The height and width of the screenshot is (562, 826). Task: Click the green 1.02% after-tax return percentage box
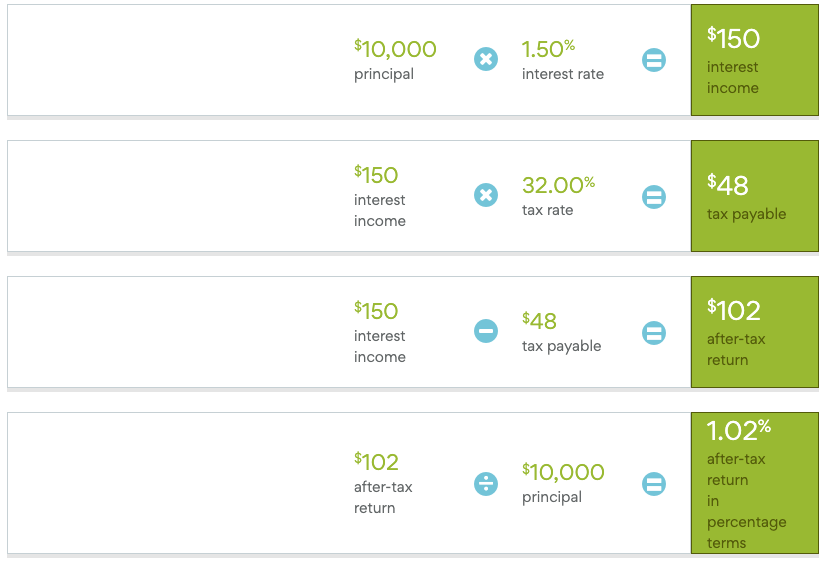pos(754,483)
